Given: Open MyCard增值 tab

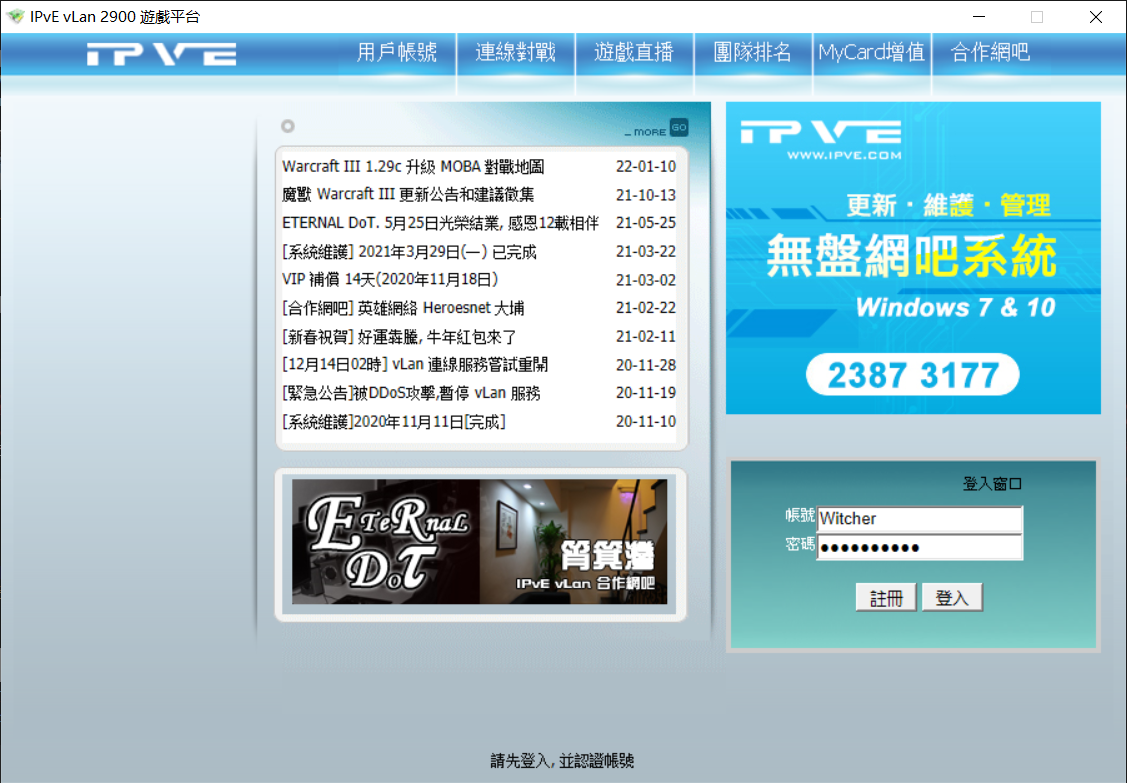Looking at the screenshot, I should 871,52.
